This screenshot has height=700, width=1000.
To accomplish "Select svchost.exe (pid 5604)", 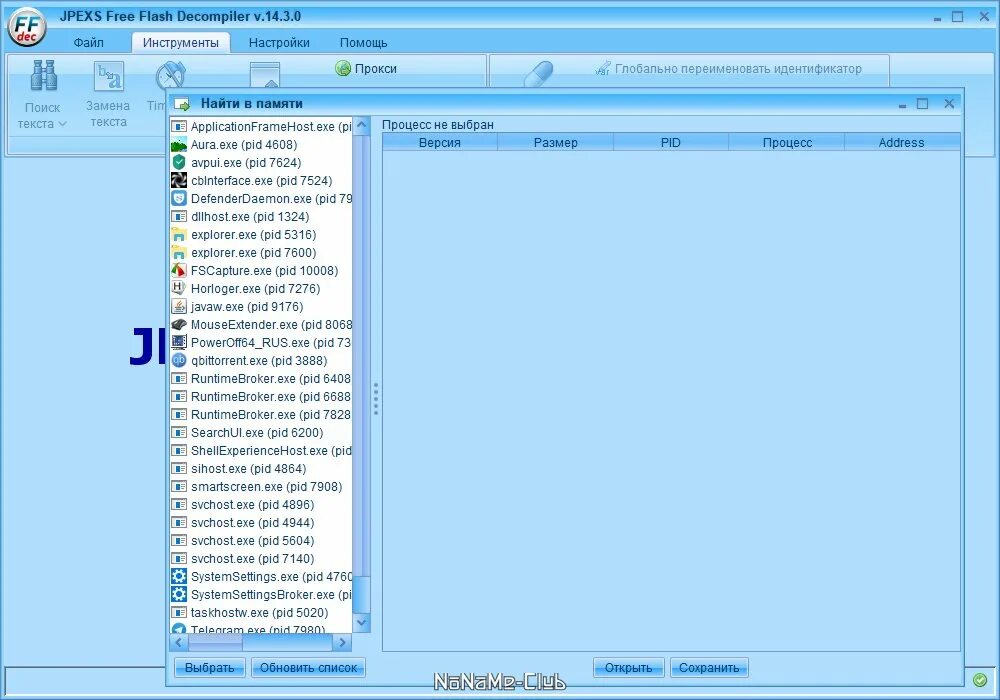I will coord(261,541).
